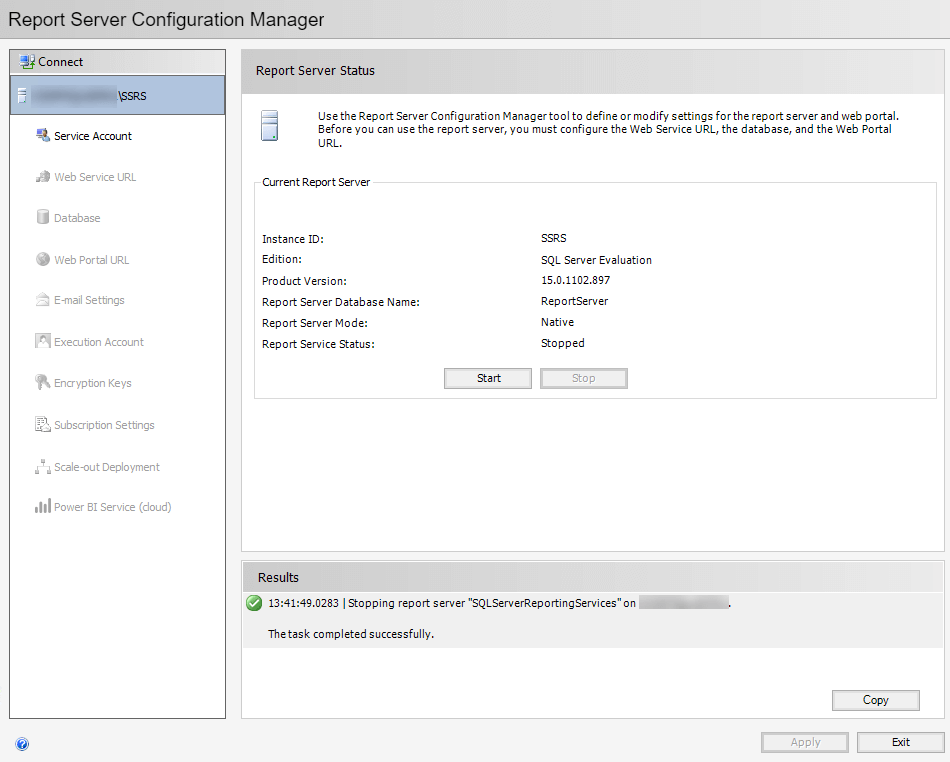Screen dimensions: 950x762
Task: Exit the Configuration Manager
Action: click(901, 742)
